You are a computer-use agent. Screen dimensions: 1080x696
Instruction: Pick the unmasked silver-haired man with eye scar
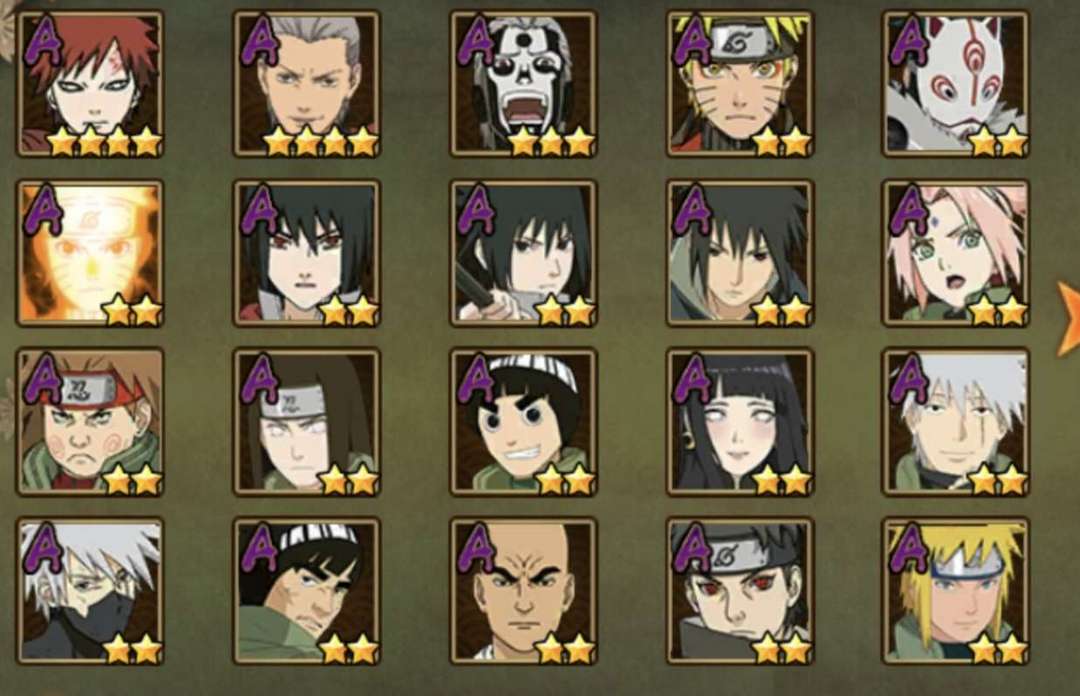click(956, 422)
